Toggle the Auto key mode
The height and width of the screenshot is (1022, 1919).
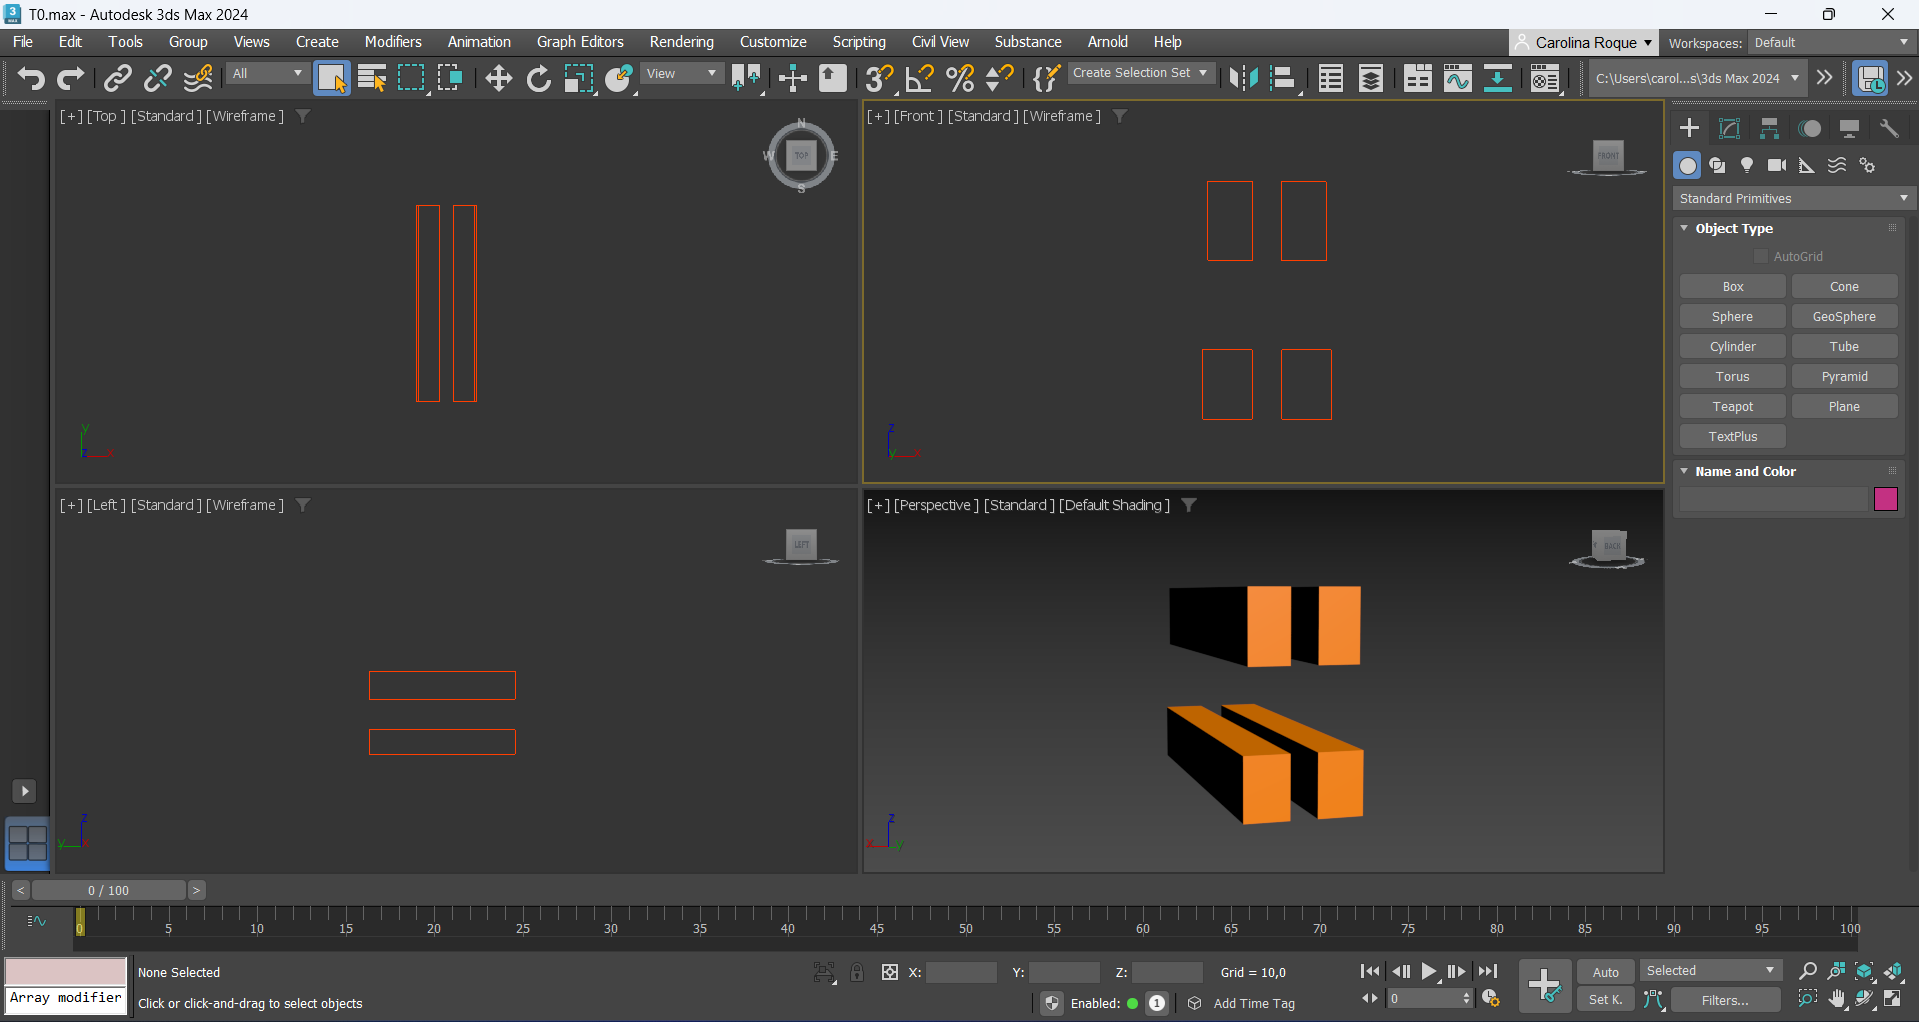coord(1605,972)
